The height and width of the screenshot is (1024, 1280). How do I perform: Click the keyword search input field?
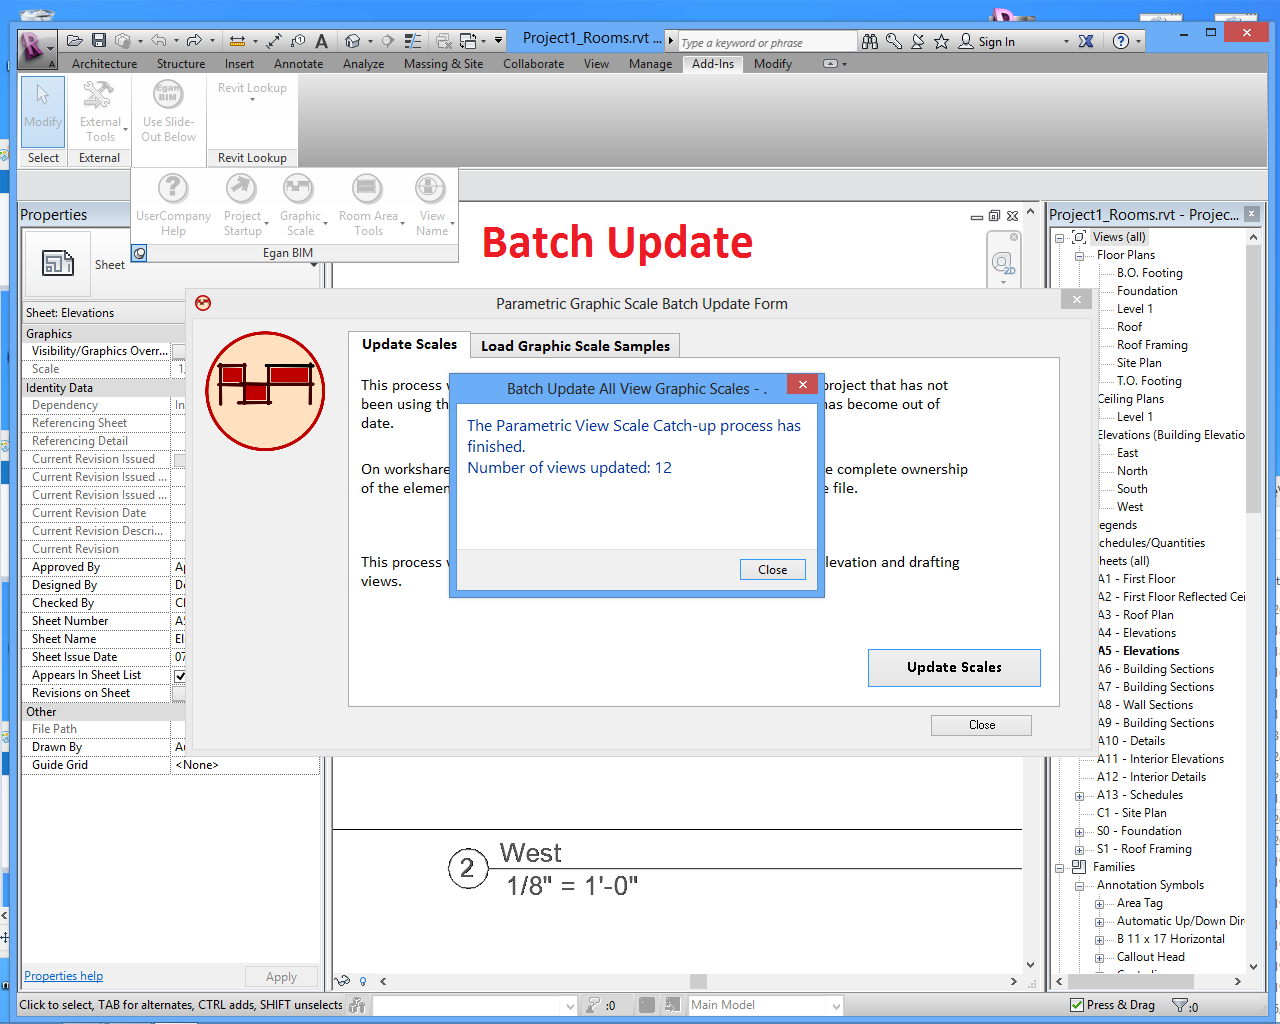(767, 42)
